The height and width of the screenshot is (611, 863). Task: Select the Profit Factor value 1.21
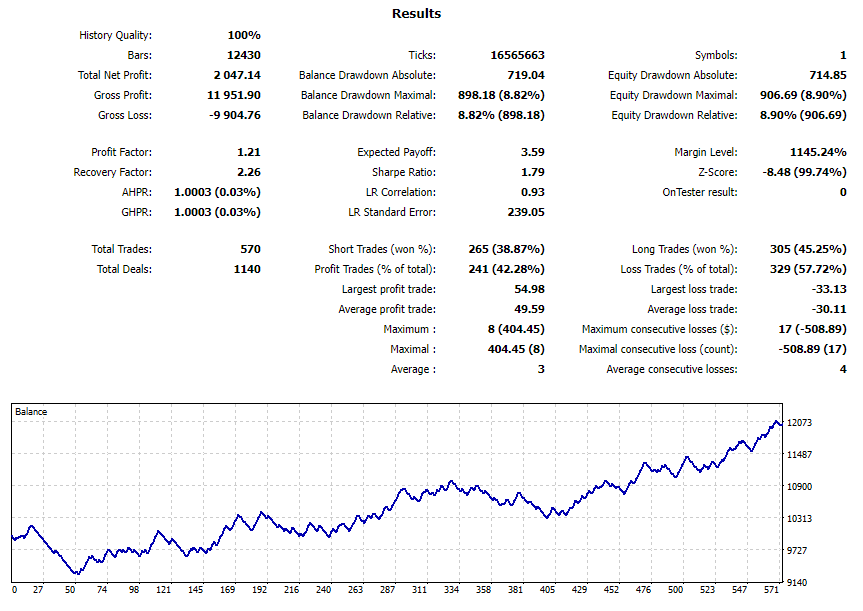248,151
